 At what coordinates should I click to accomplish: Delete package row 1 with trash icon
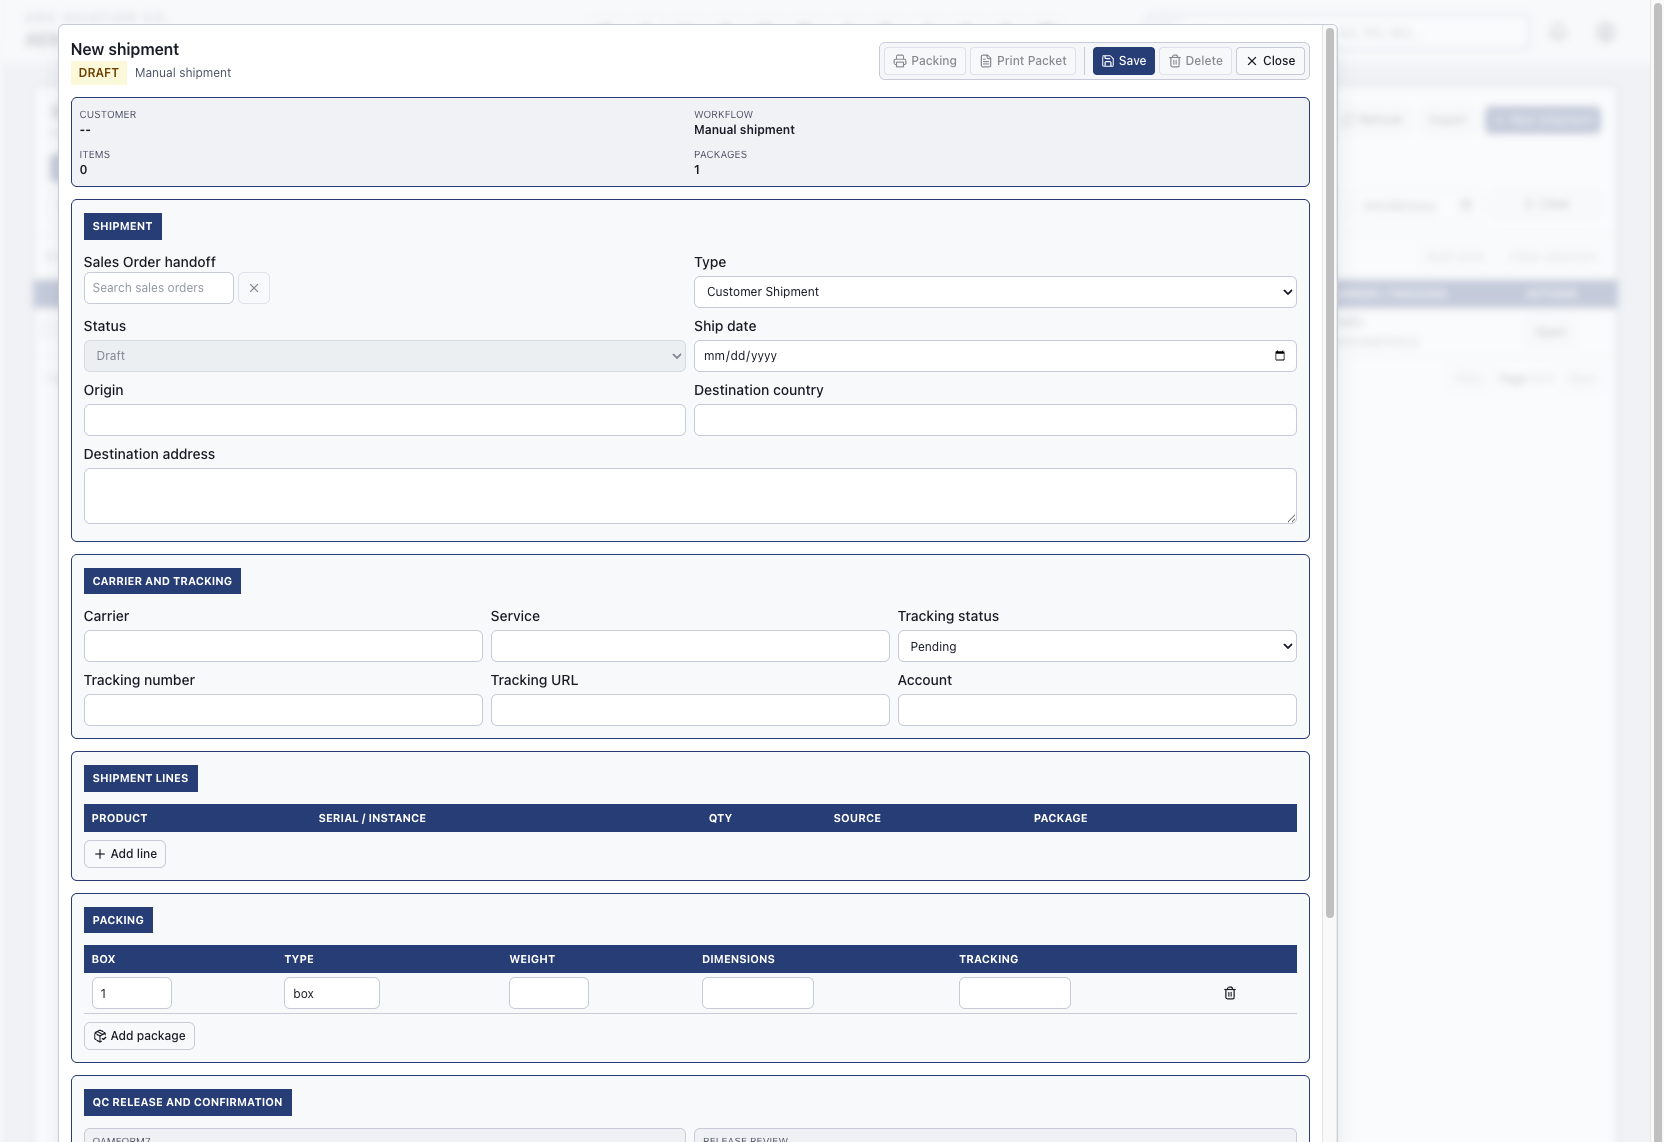[x=1230, y=993]
